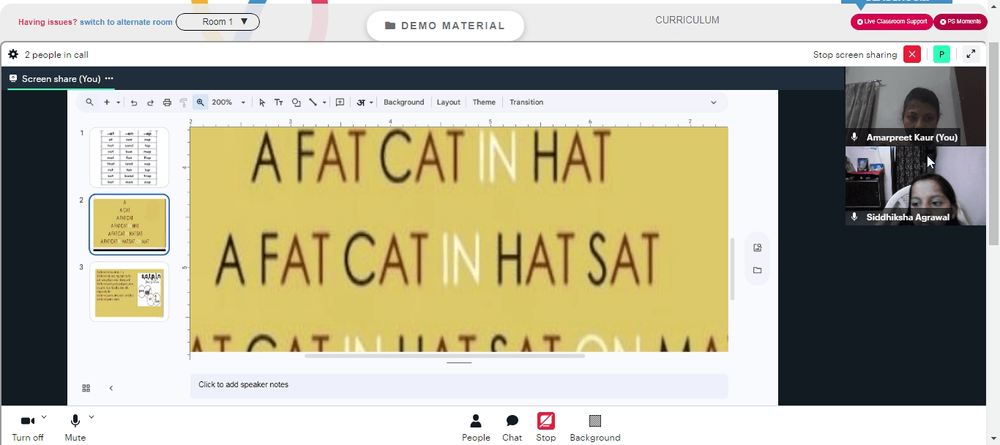This screenshot has width=1000, height=445.
Task: Open Screen share options ellipsis
Action: [109, 78]
